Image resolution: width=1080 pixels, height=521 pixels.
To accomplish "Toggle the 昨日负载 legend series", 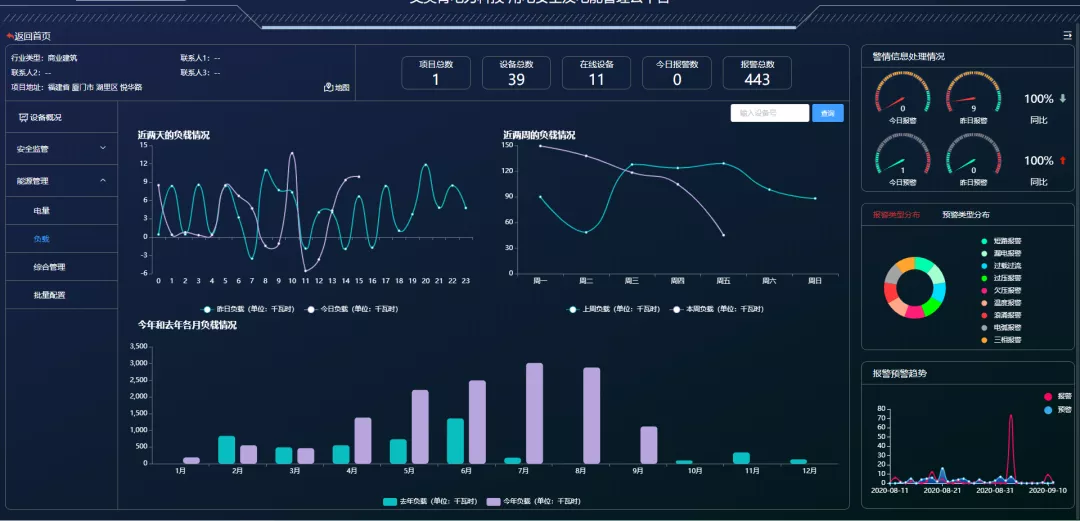I will click(x=247, y=309).
